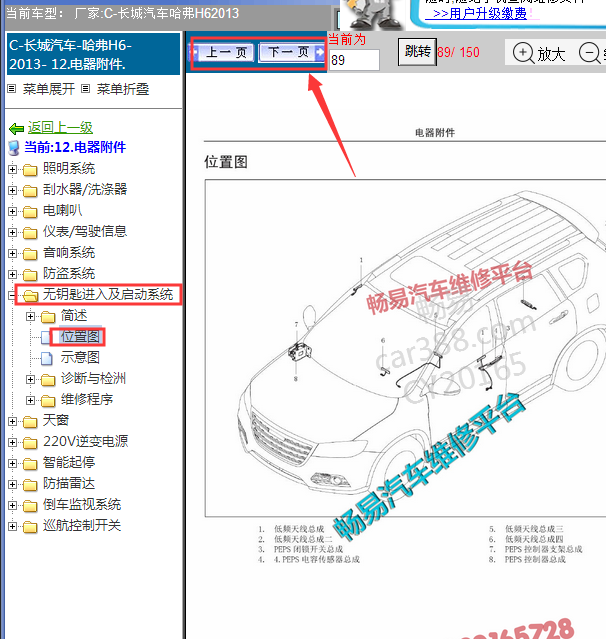Click the 音响系统 folder icon

[x=30, y=253]
